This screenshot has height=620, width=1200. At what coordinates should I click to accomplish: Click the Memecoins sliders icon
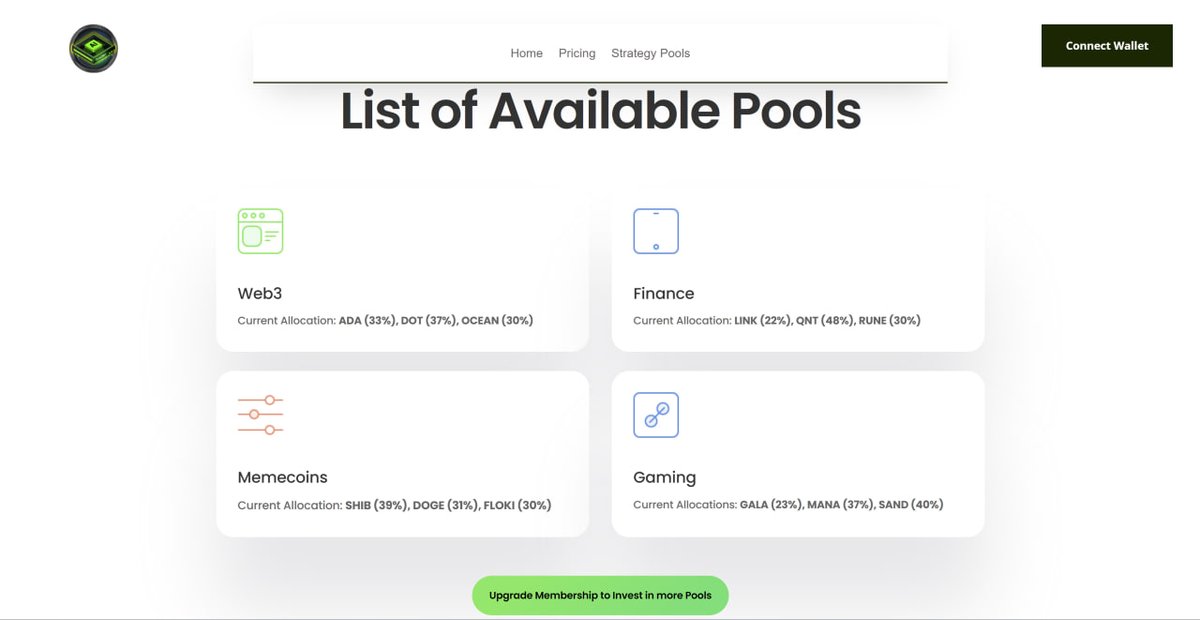coord(260,415)
